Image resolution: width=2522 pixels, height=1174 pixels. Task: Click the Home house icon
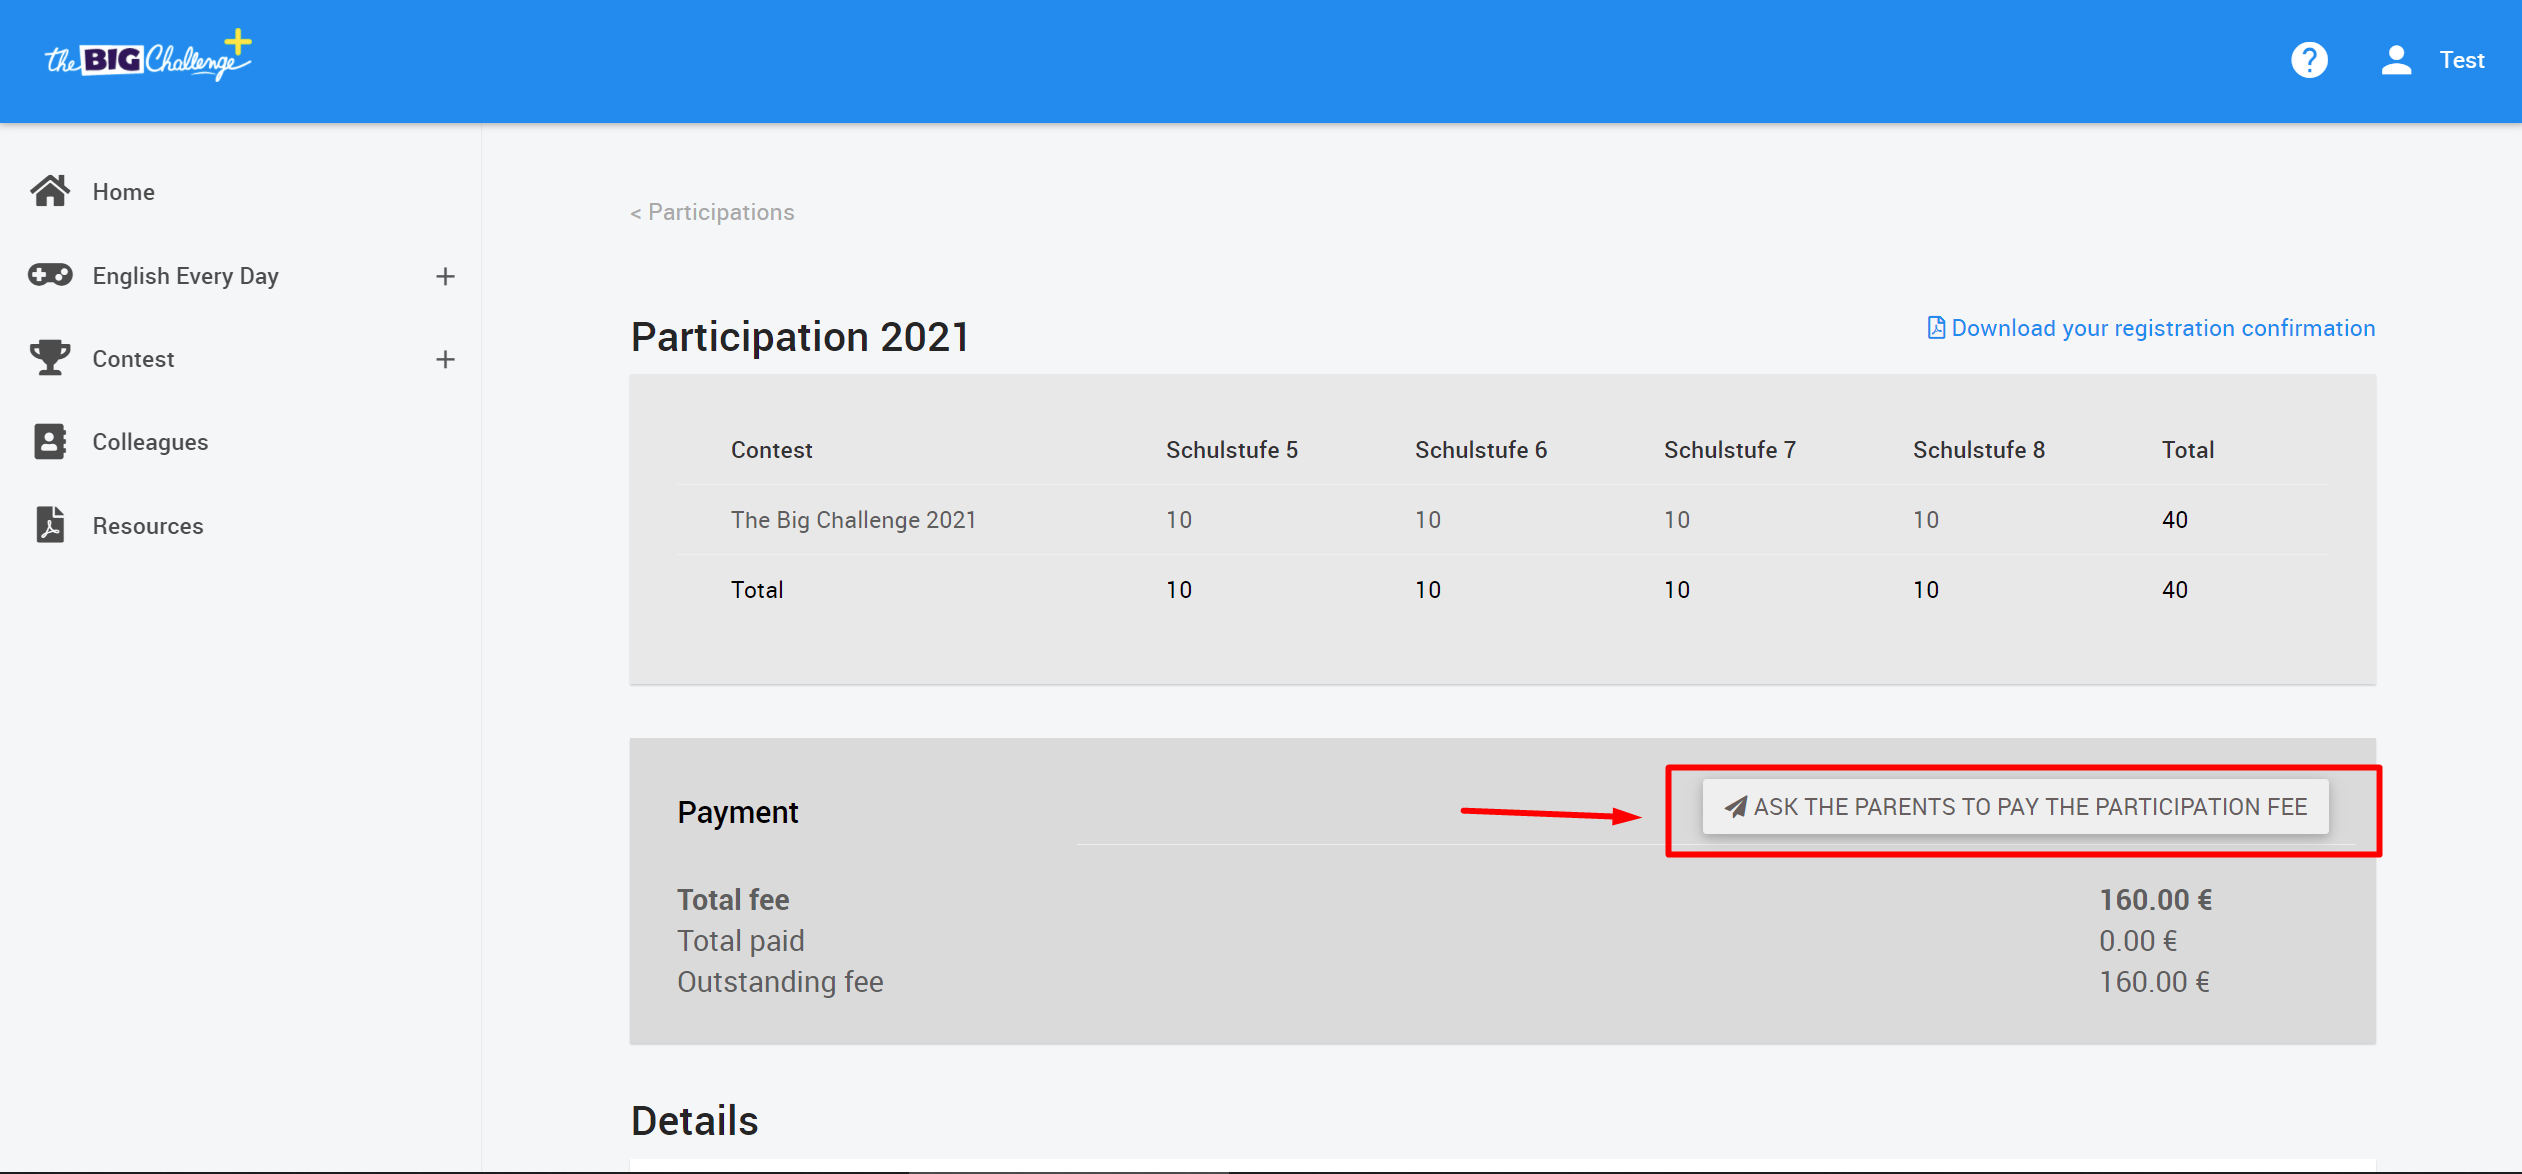coord(50,191)
